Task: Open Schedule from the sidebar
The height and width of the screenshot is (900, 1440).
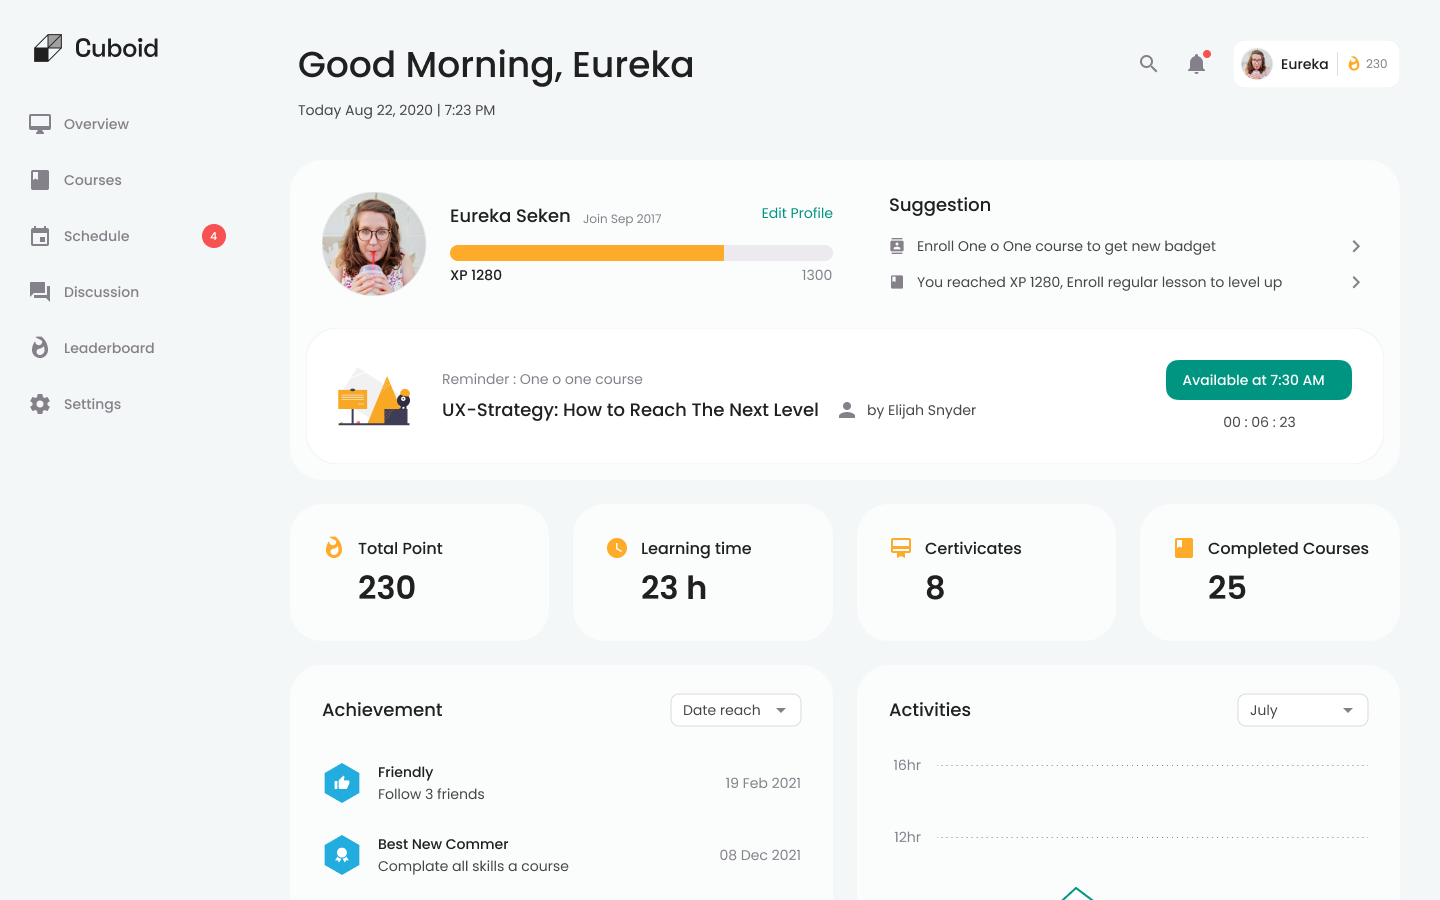Action: [x=96, y=236]
